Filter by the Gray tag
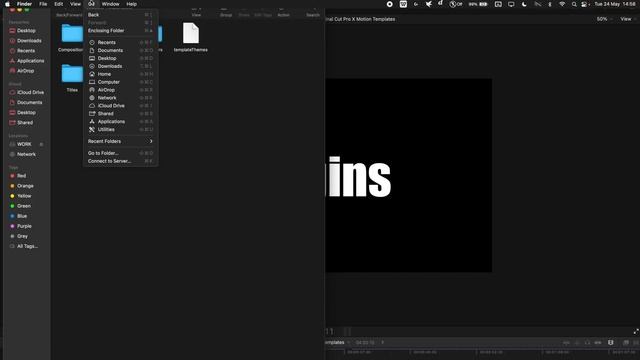Image resolution: width=640 pixels, height=360 pixels. pyautogui.click(x=22, y=236)
